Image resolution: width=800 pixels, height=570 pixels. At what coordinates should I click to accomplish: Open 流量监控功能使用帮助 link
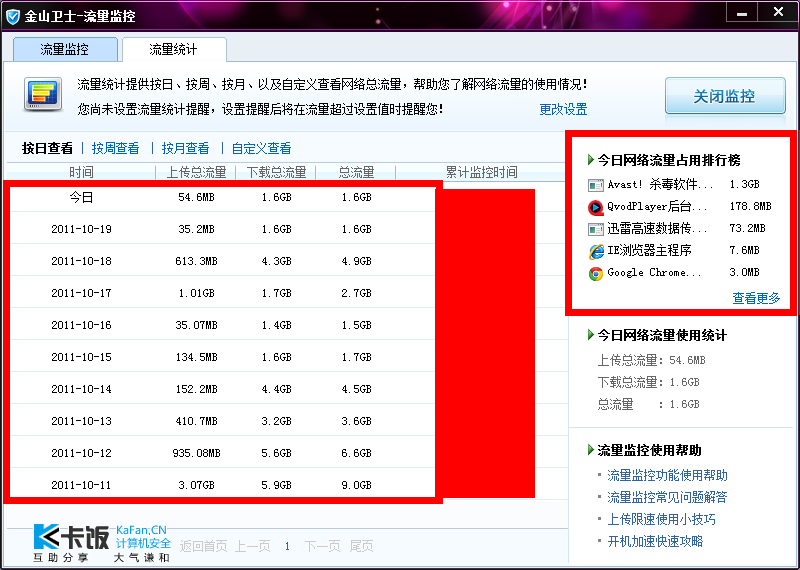(667, 476)
